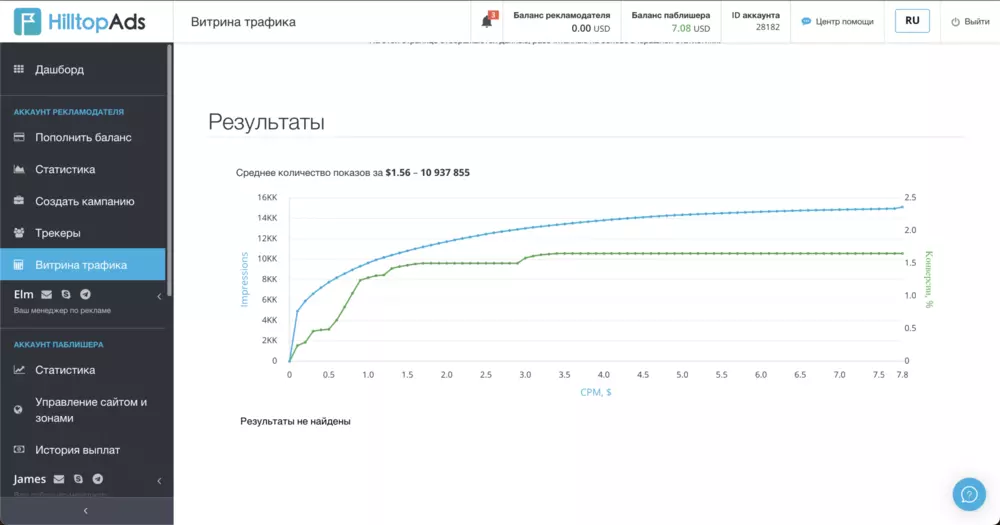Click the sidebar vertical scrollbar
Viewport: 1000px width, 525px height.
click(x=169, y=170)
